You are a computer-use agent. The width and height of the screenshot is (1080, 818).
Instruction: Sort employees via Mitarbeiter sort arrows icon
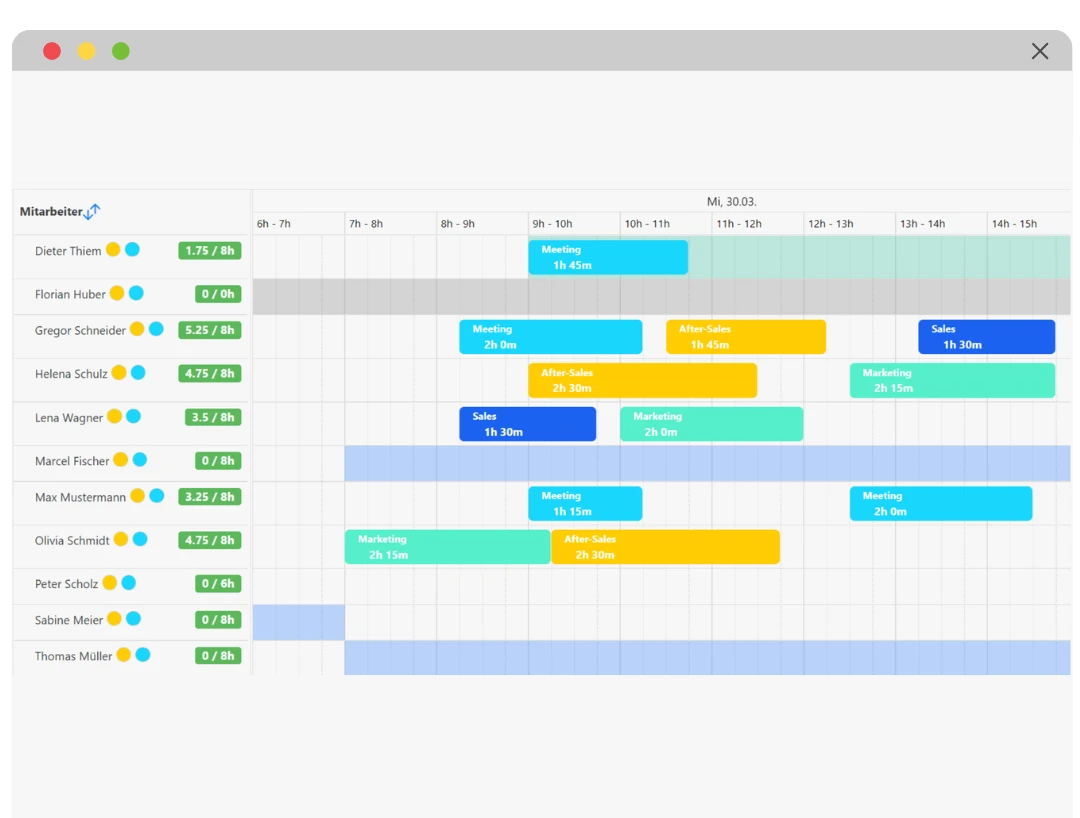point(92,212)
